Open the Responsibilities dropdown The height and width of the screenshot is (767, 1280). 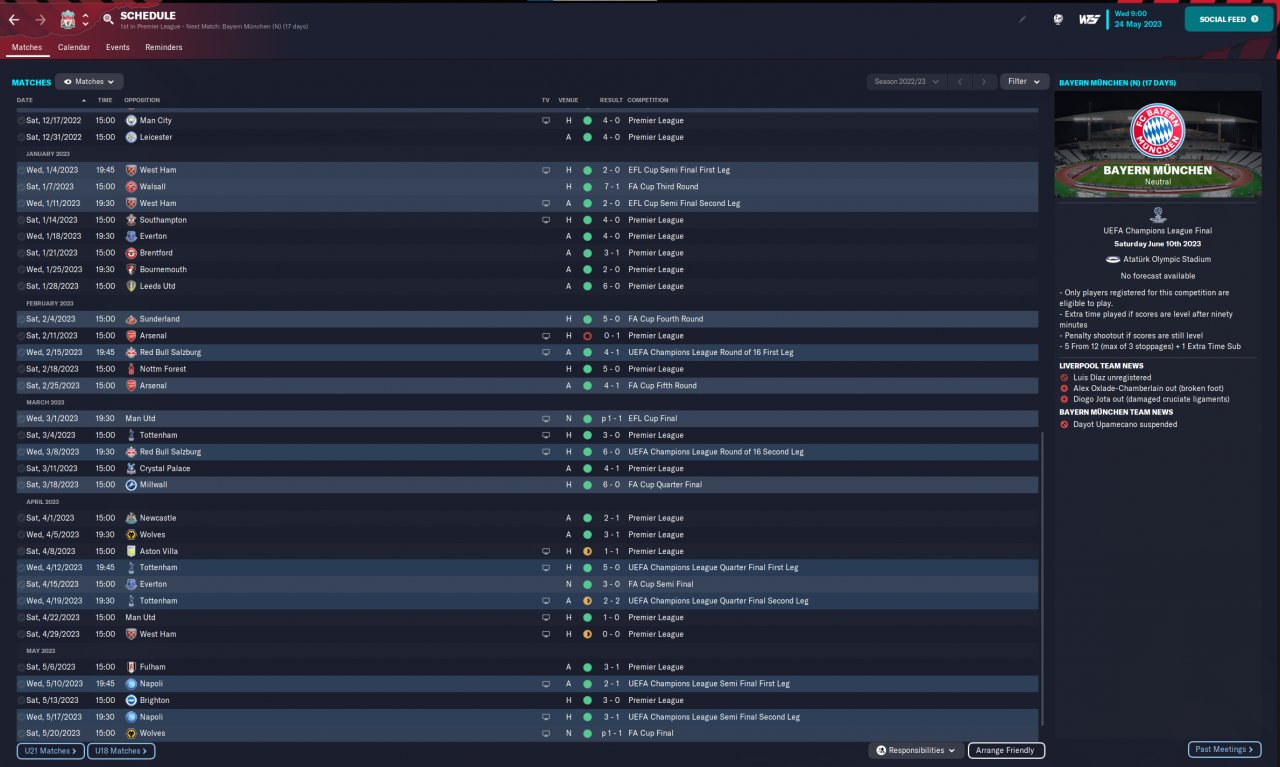[x=916, y=750]
